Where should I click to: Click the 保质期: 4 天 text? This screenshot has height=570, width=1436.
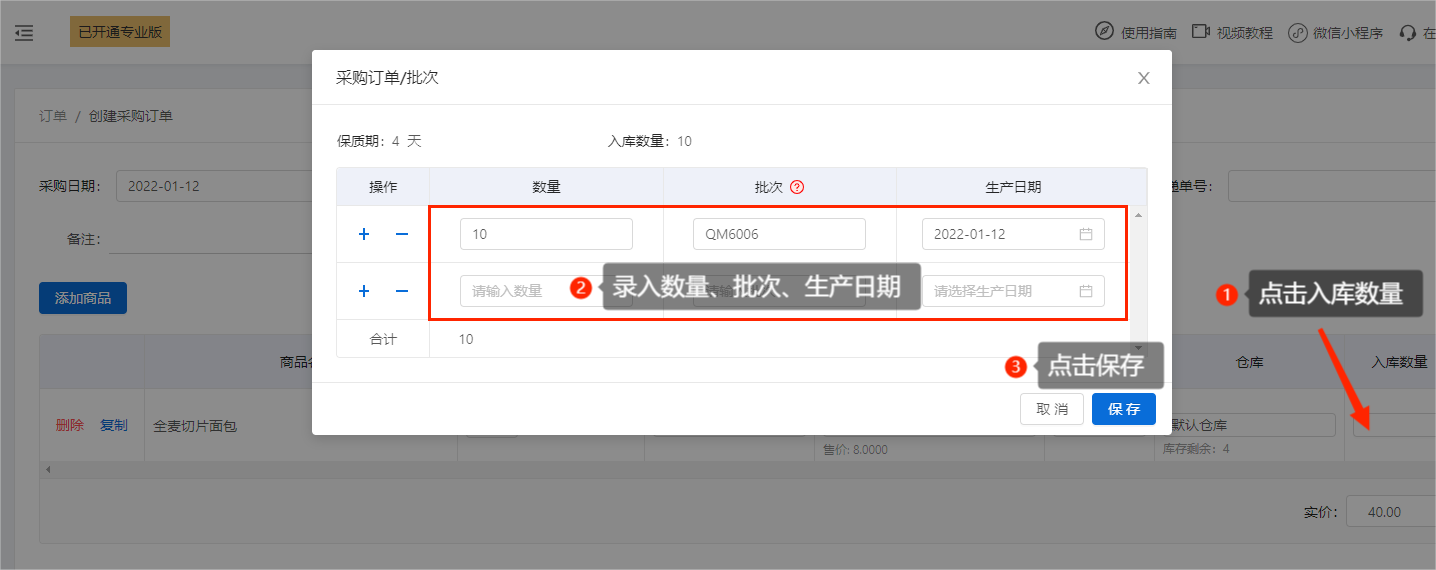379,141
